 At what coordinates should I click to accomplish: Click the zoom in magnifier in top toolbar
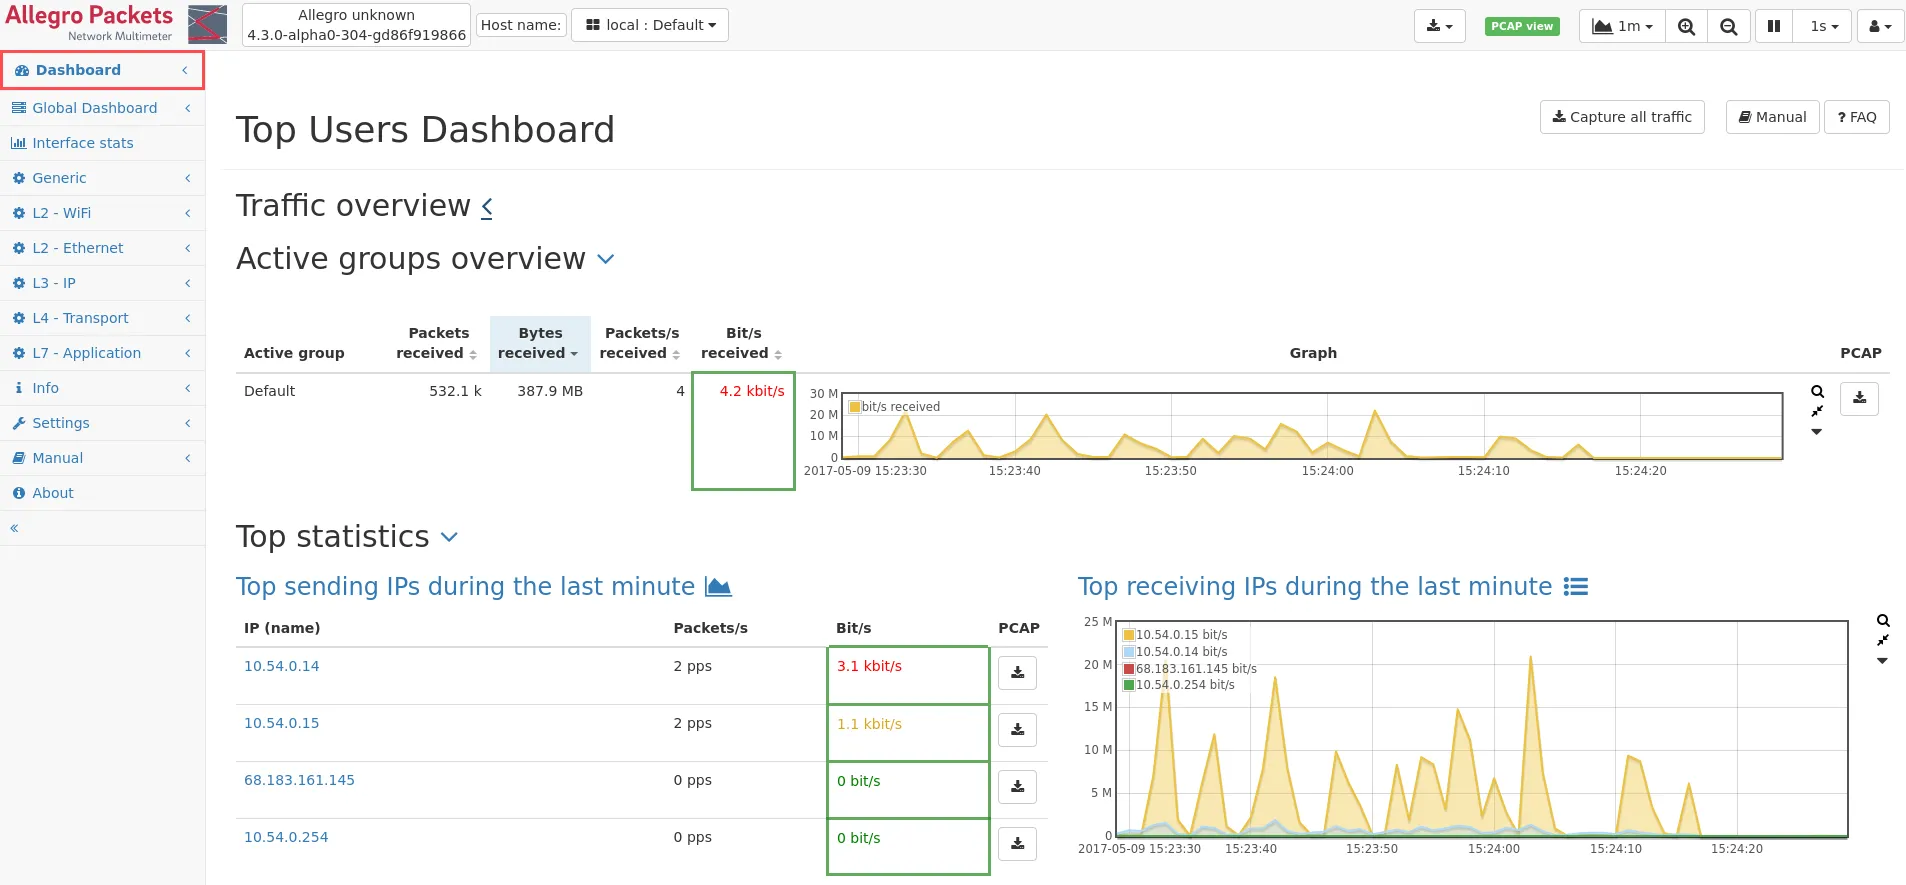1686,26
